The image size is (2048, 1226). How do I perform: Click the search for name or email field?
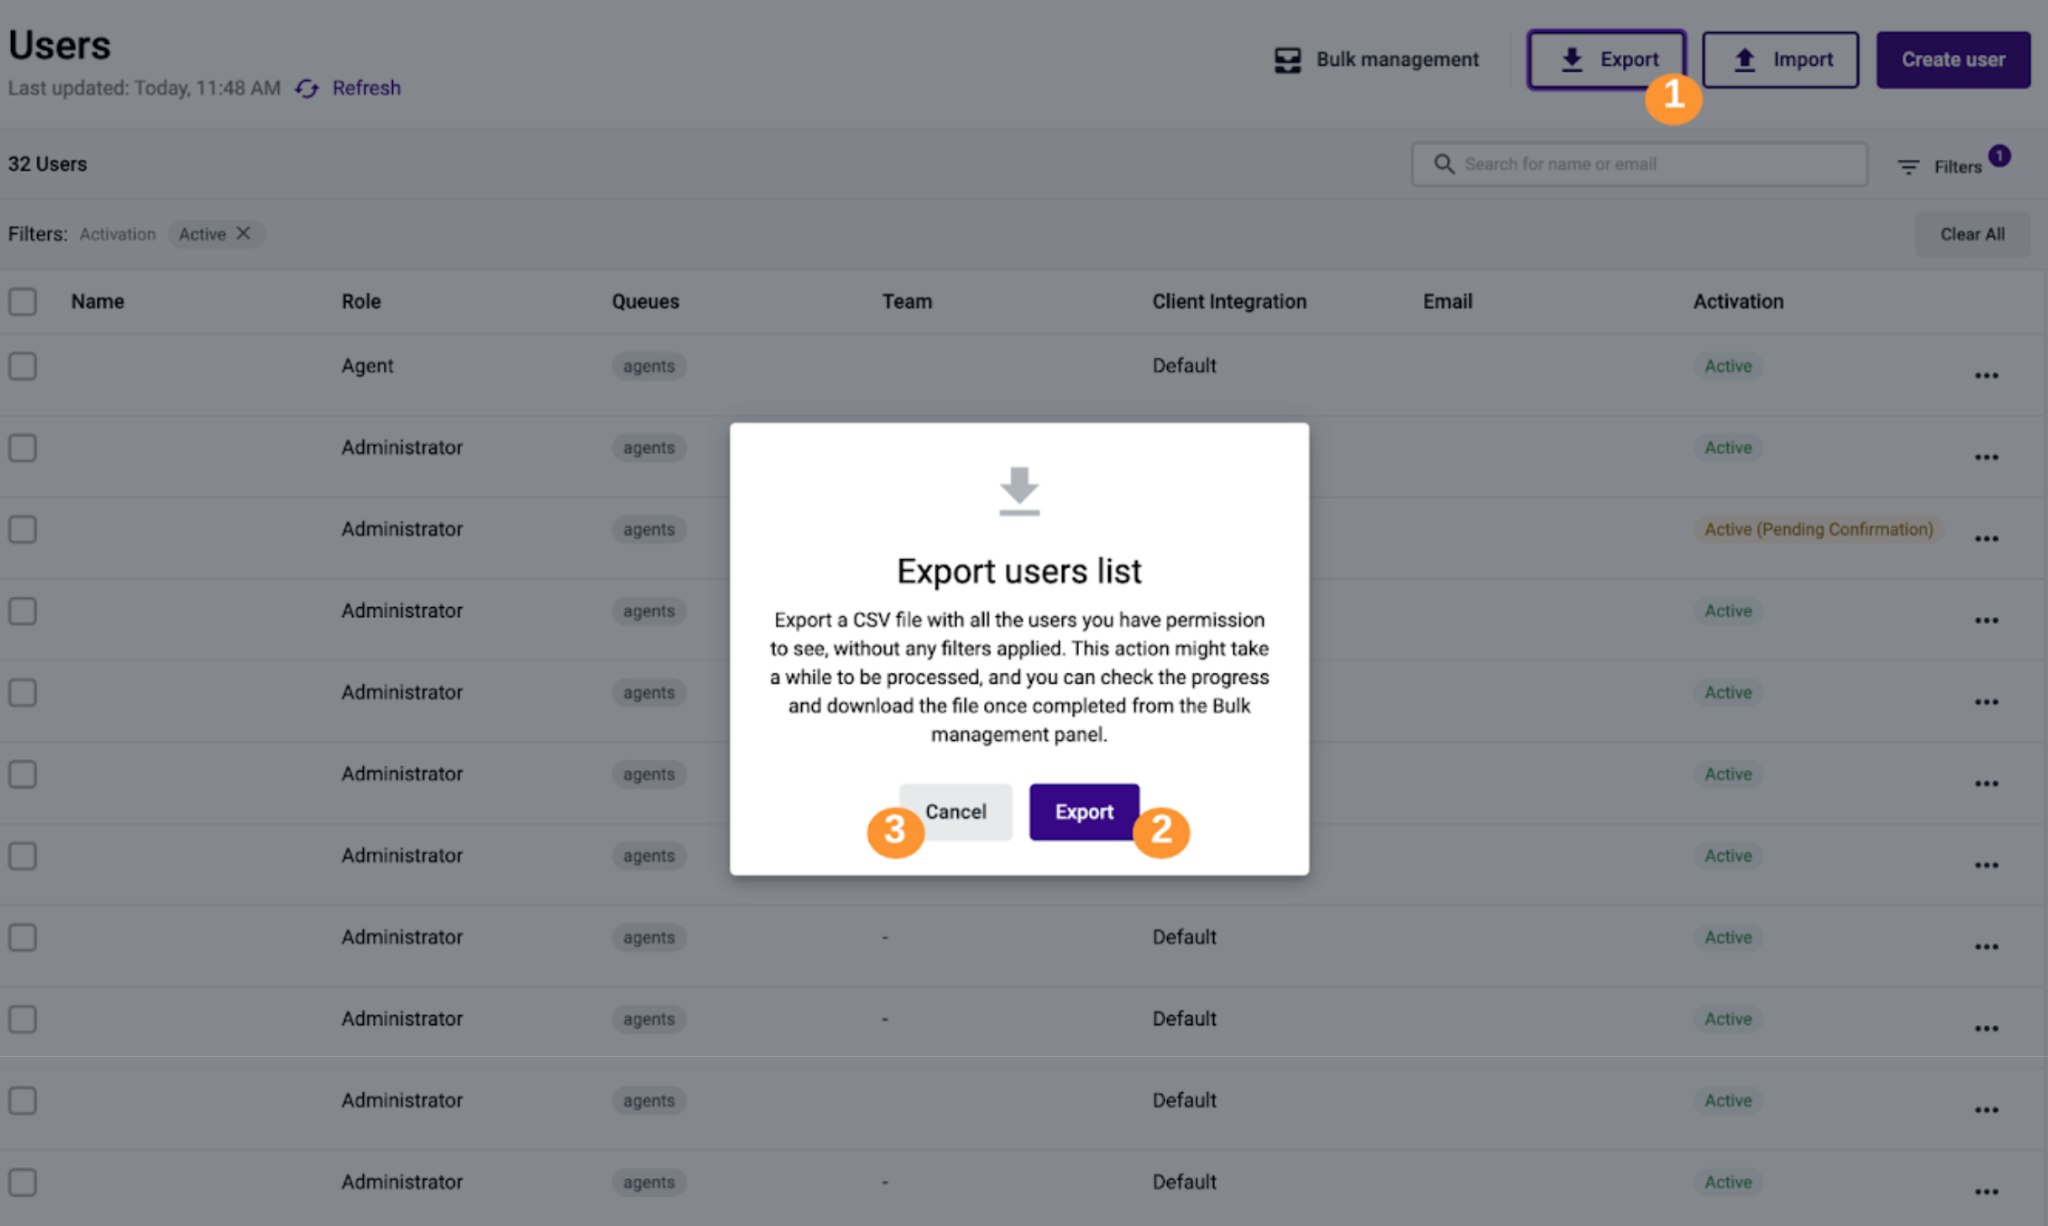pos(1639,164)
